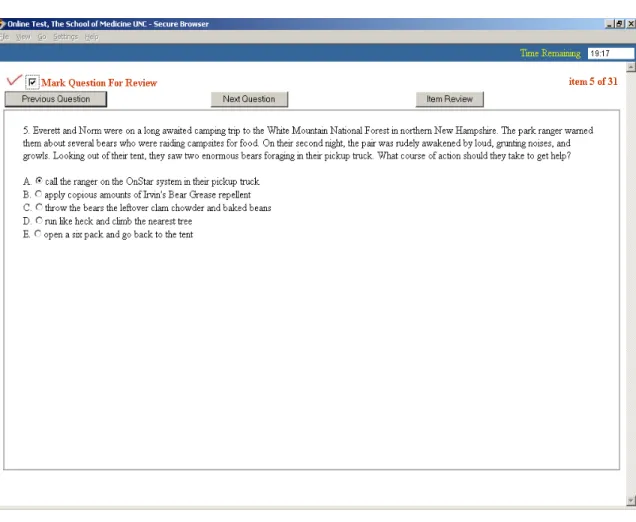Open the Item Review screen
636x522 pixels.
(449, 99)
